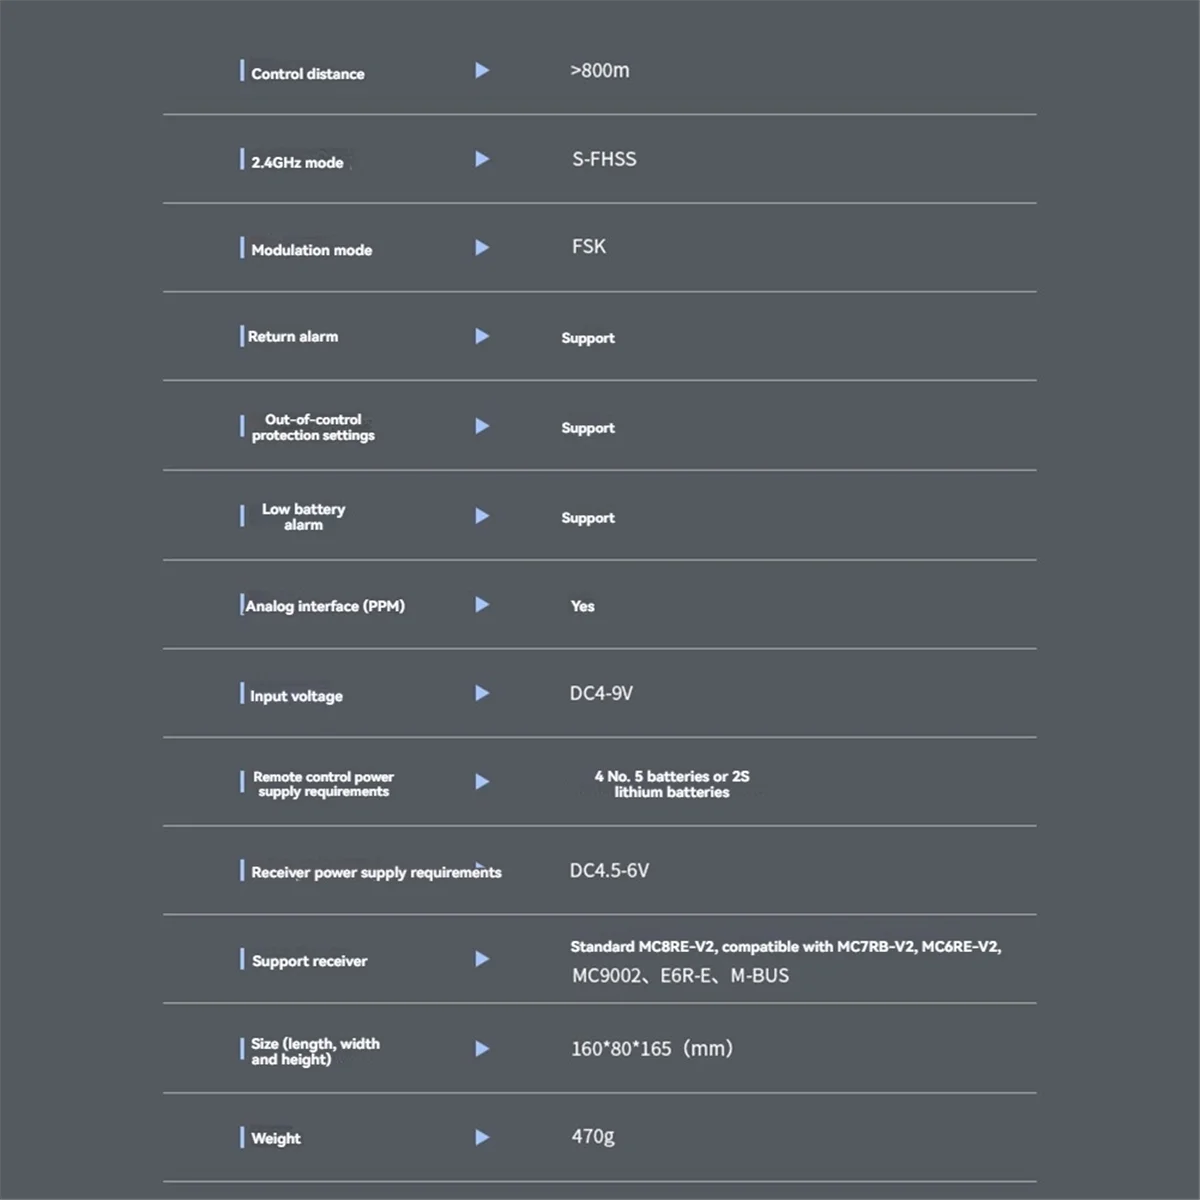The image size is (1200, 1200).
Task: Click the arrow beside Size label
Action: [x=482, y=1049]
